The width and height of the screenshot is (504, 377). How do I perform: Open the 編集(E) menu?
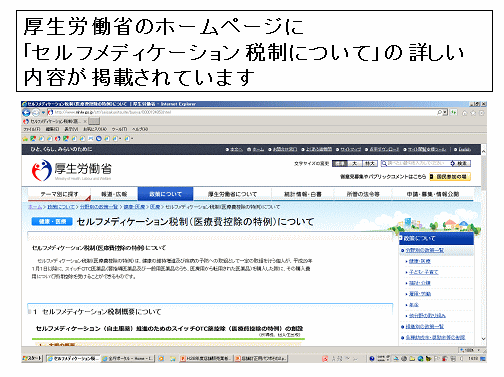(x=52, y=129)
